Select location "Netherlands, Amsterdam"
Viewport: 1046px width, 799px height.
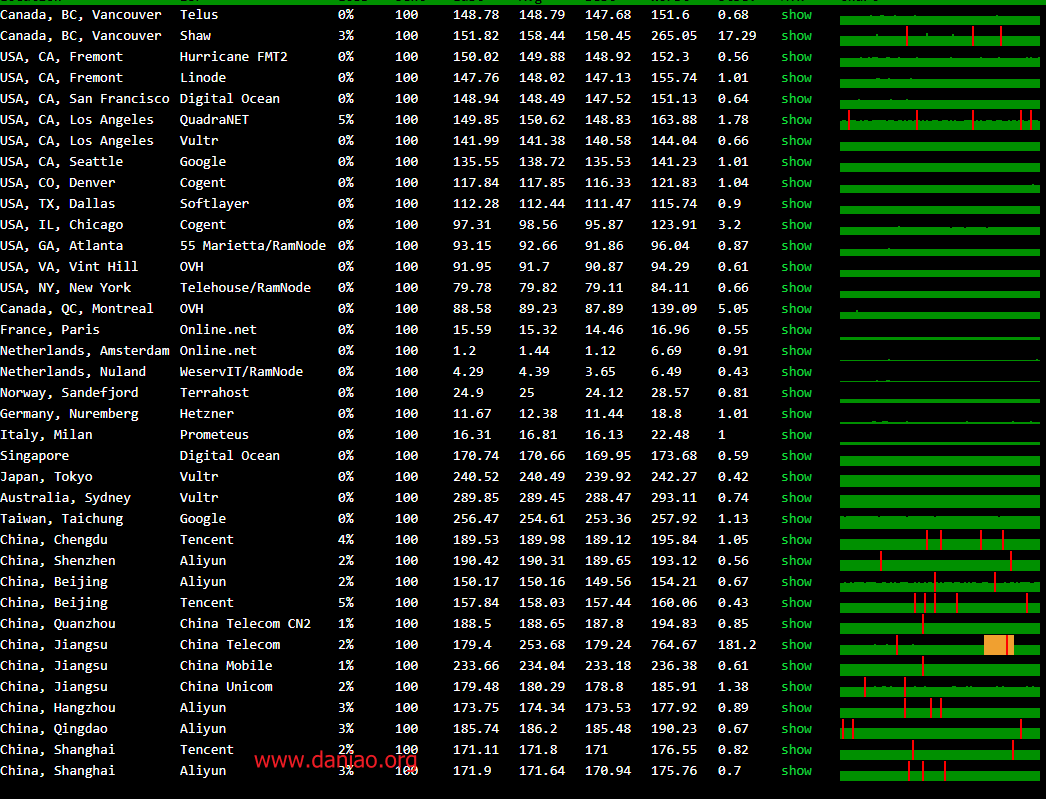[x=85, y=351]
